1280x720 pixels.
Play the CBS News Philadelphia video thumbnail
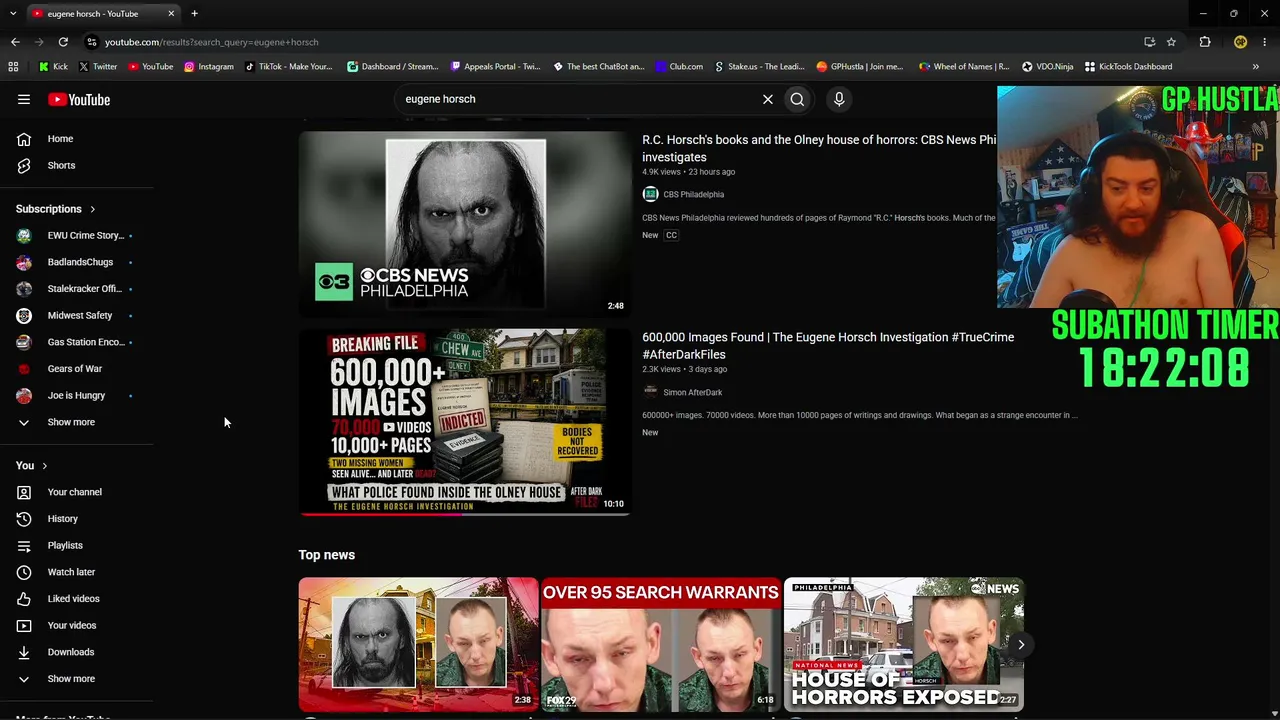point(465,225)
